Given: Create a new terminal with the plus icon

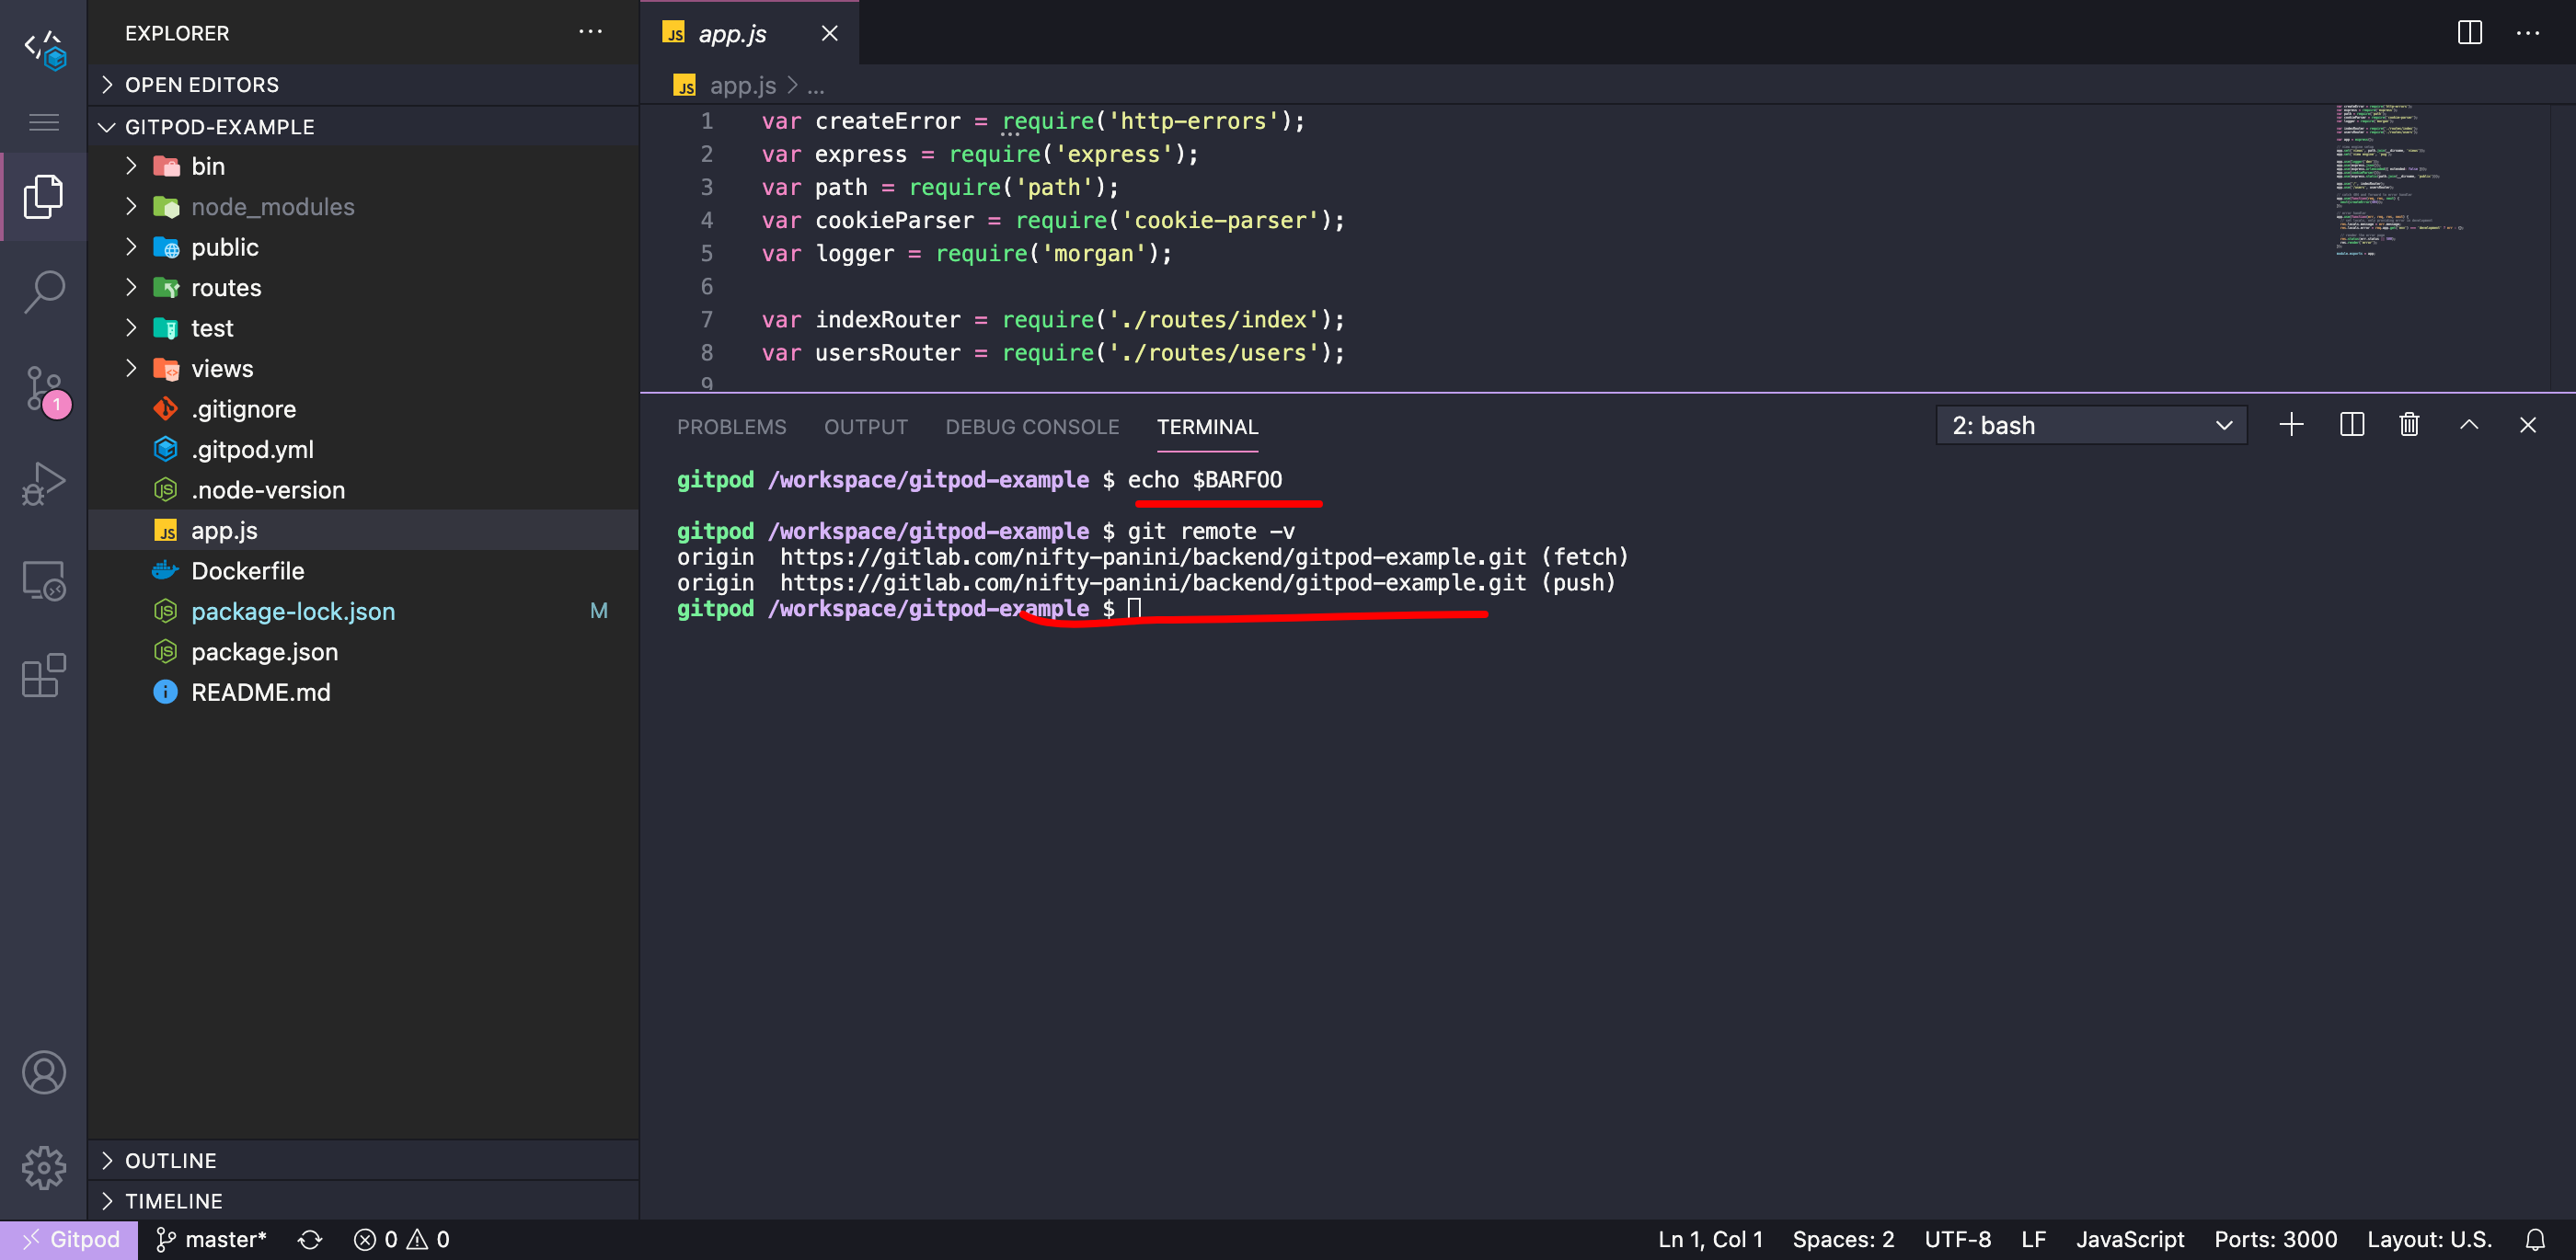Looking at the screenshot, I should click(2291, 424).
